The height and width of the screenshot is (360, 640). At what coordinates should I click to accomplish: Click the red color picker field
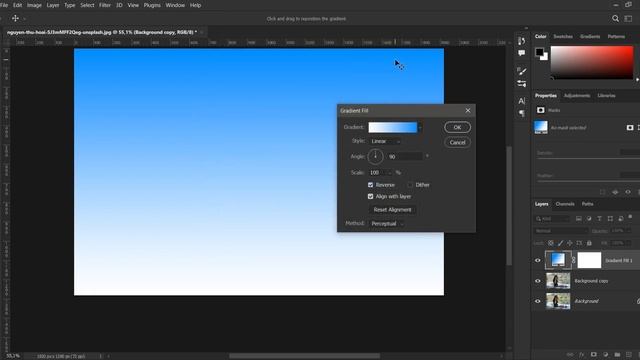(x=592, y=62)
